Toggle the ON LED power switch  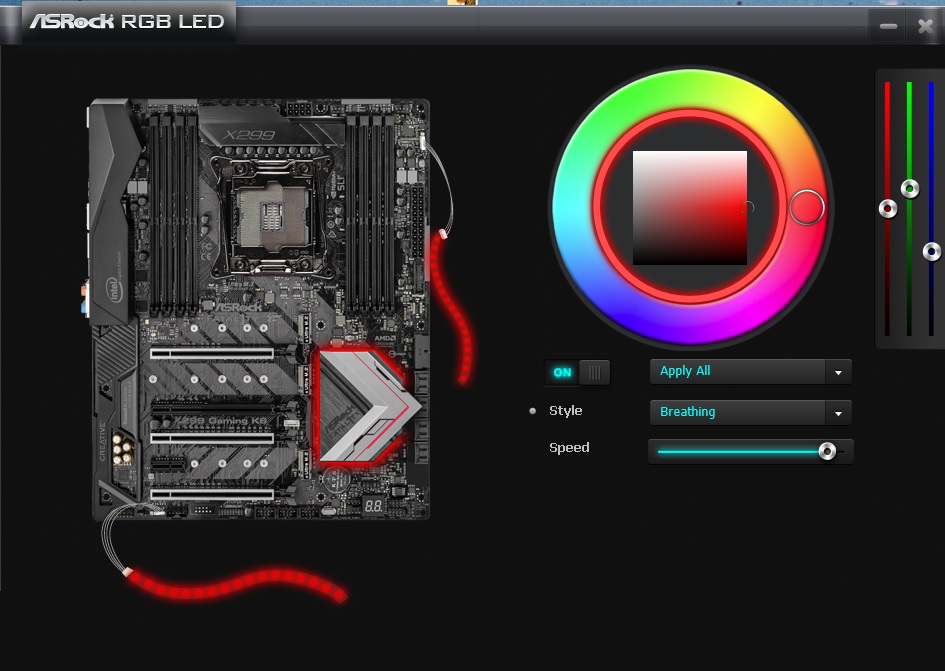[577, 373]
